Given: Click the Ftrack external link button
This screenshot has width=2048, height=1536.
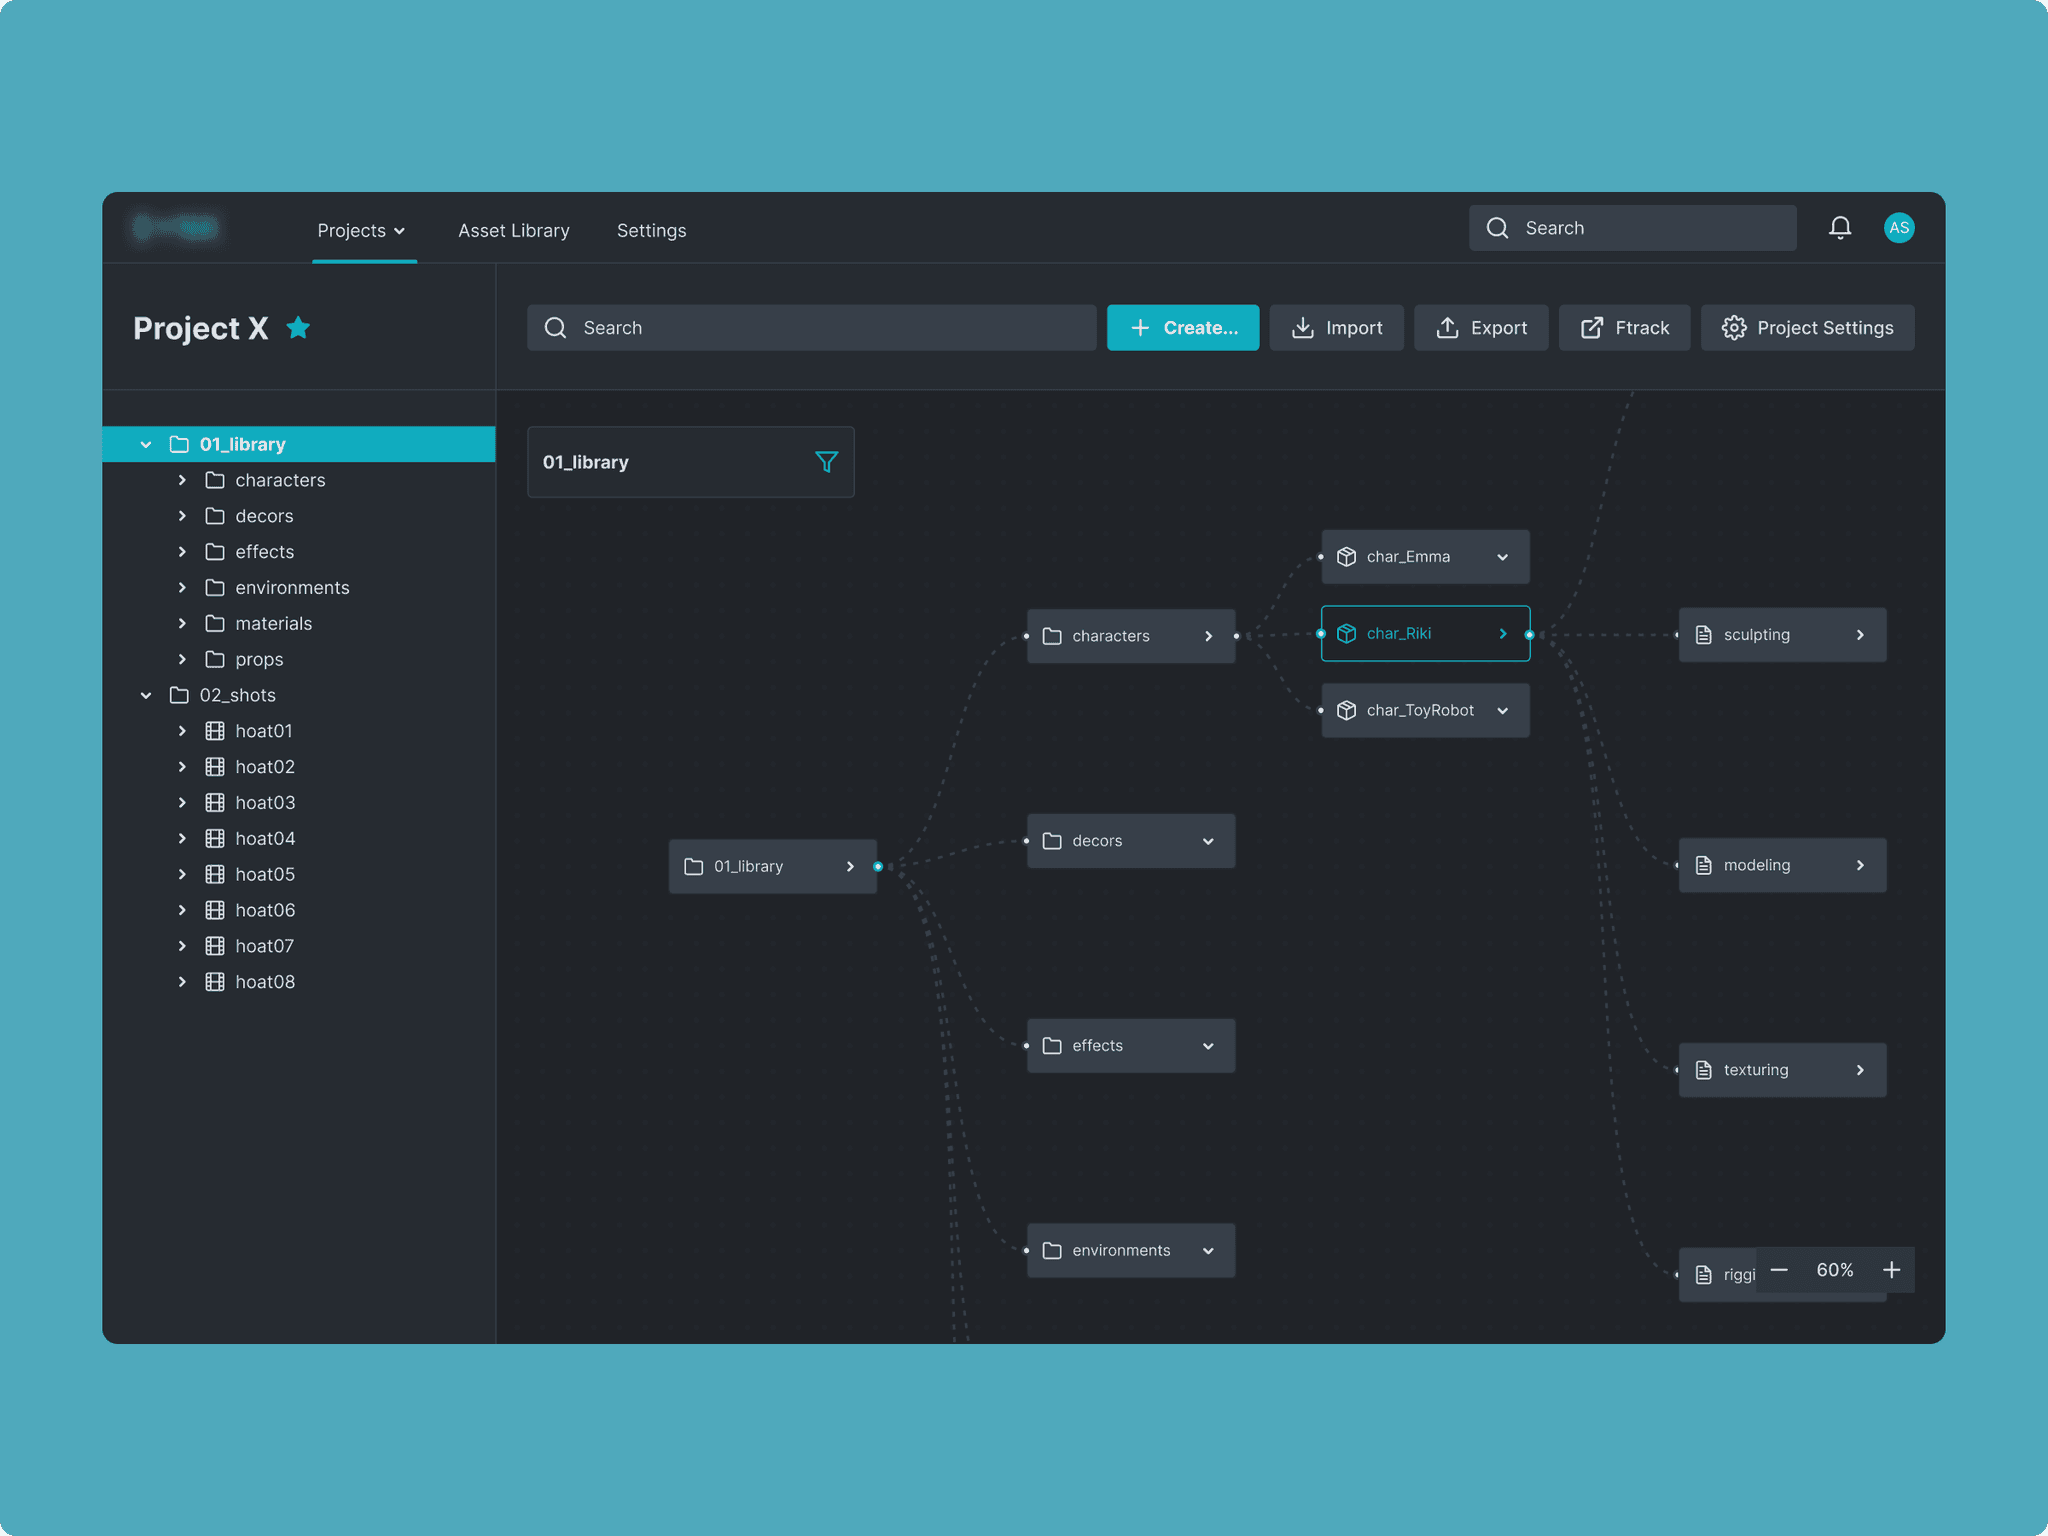Looking at the screenshot, I should click(x=1624, y=328).
